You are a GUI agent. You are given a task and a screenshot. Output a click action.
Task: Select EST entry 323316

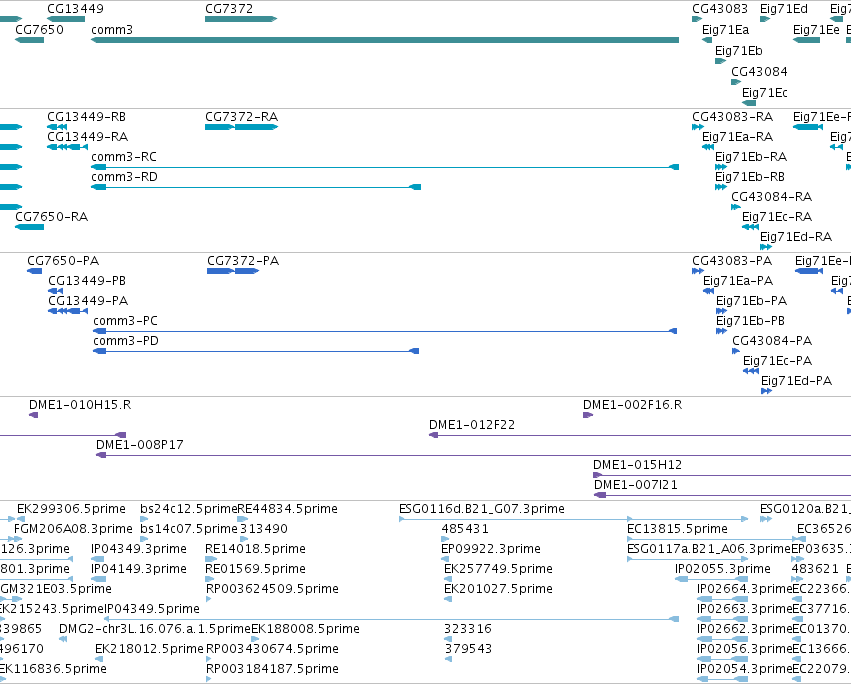pyautogui.click(x=468, y=629)
